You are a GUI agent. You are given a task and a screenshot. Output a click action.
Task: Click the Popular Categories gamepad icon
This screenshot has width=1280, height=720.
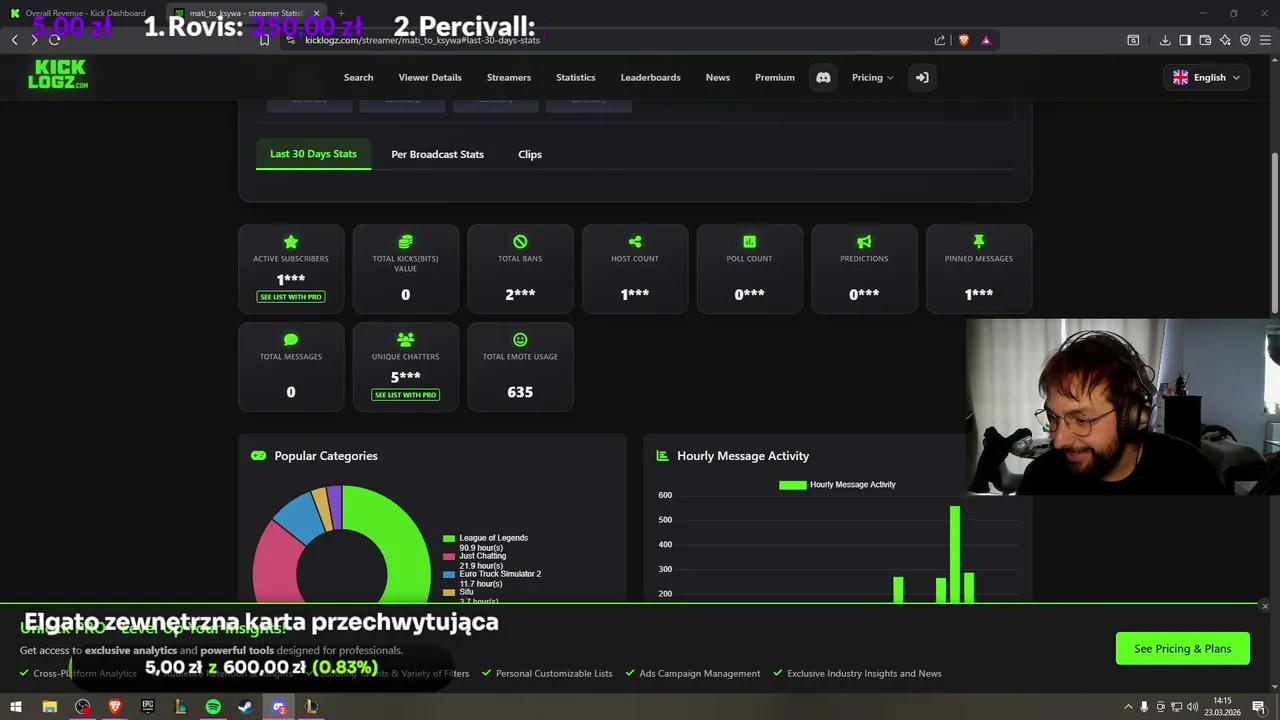click(x=258, y=455)
